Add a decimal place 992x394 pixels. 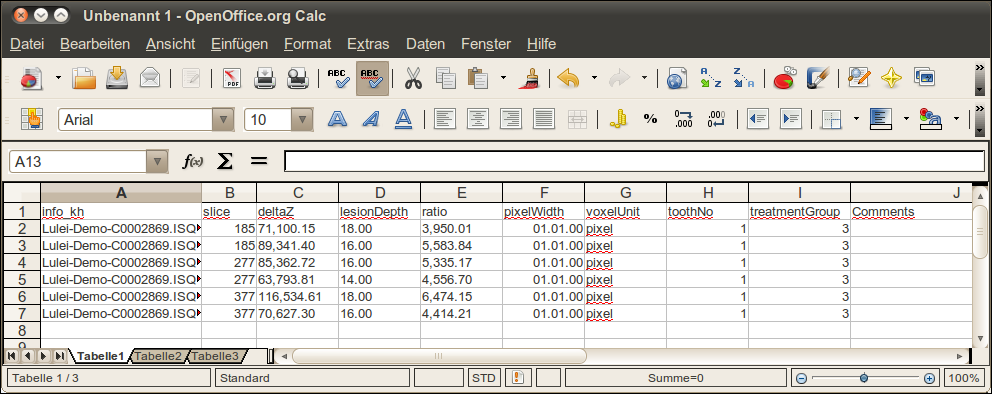[683, 119]
